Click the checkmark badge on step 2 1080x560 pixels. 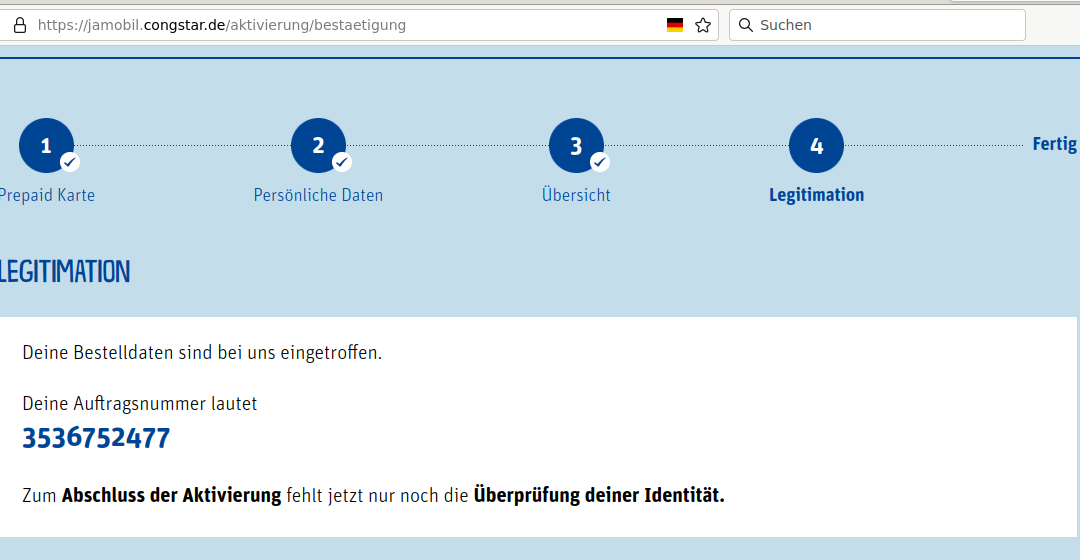pyautogui.click(x=342, y=162)
